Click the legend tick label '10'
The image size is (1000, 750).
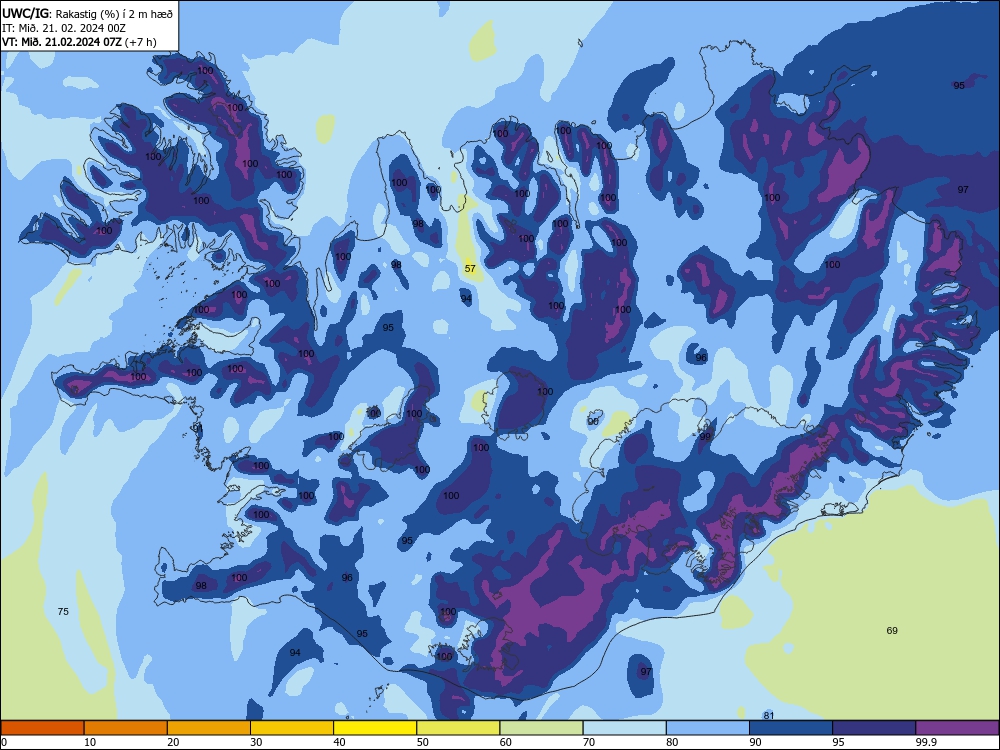click(x=90, y=742)
